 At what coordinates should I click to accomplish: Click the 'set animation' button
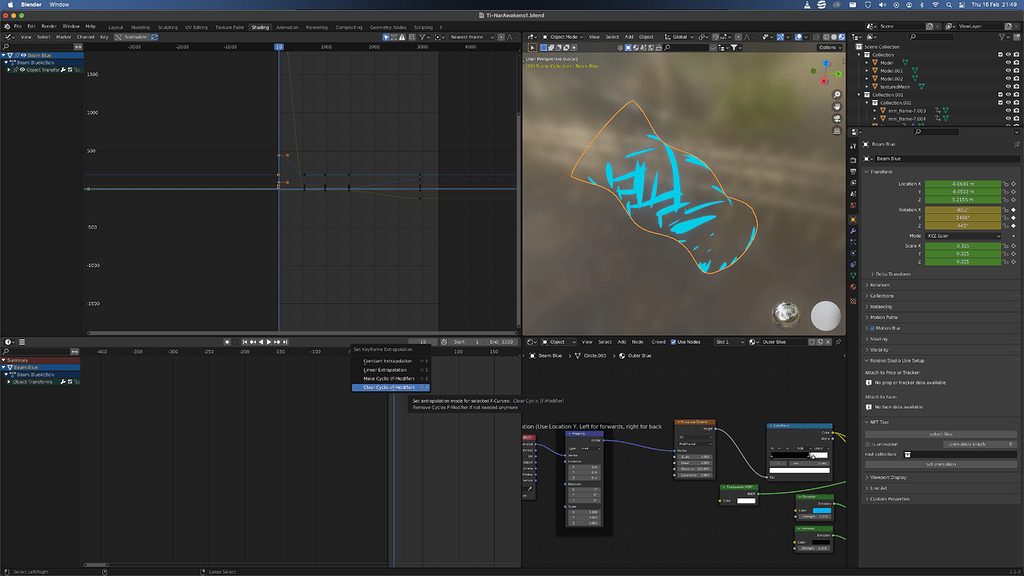tap(940, 464)
